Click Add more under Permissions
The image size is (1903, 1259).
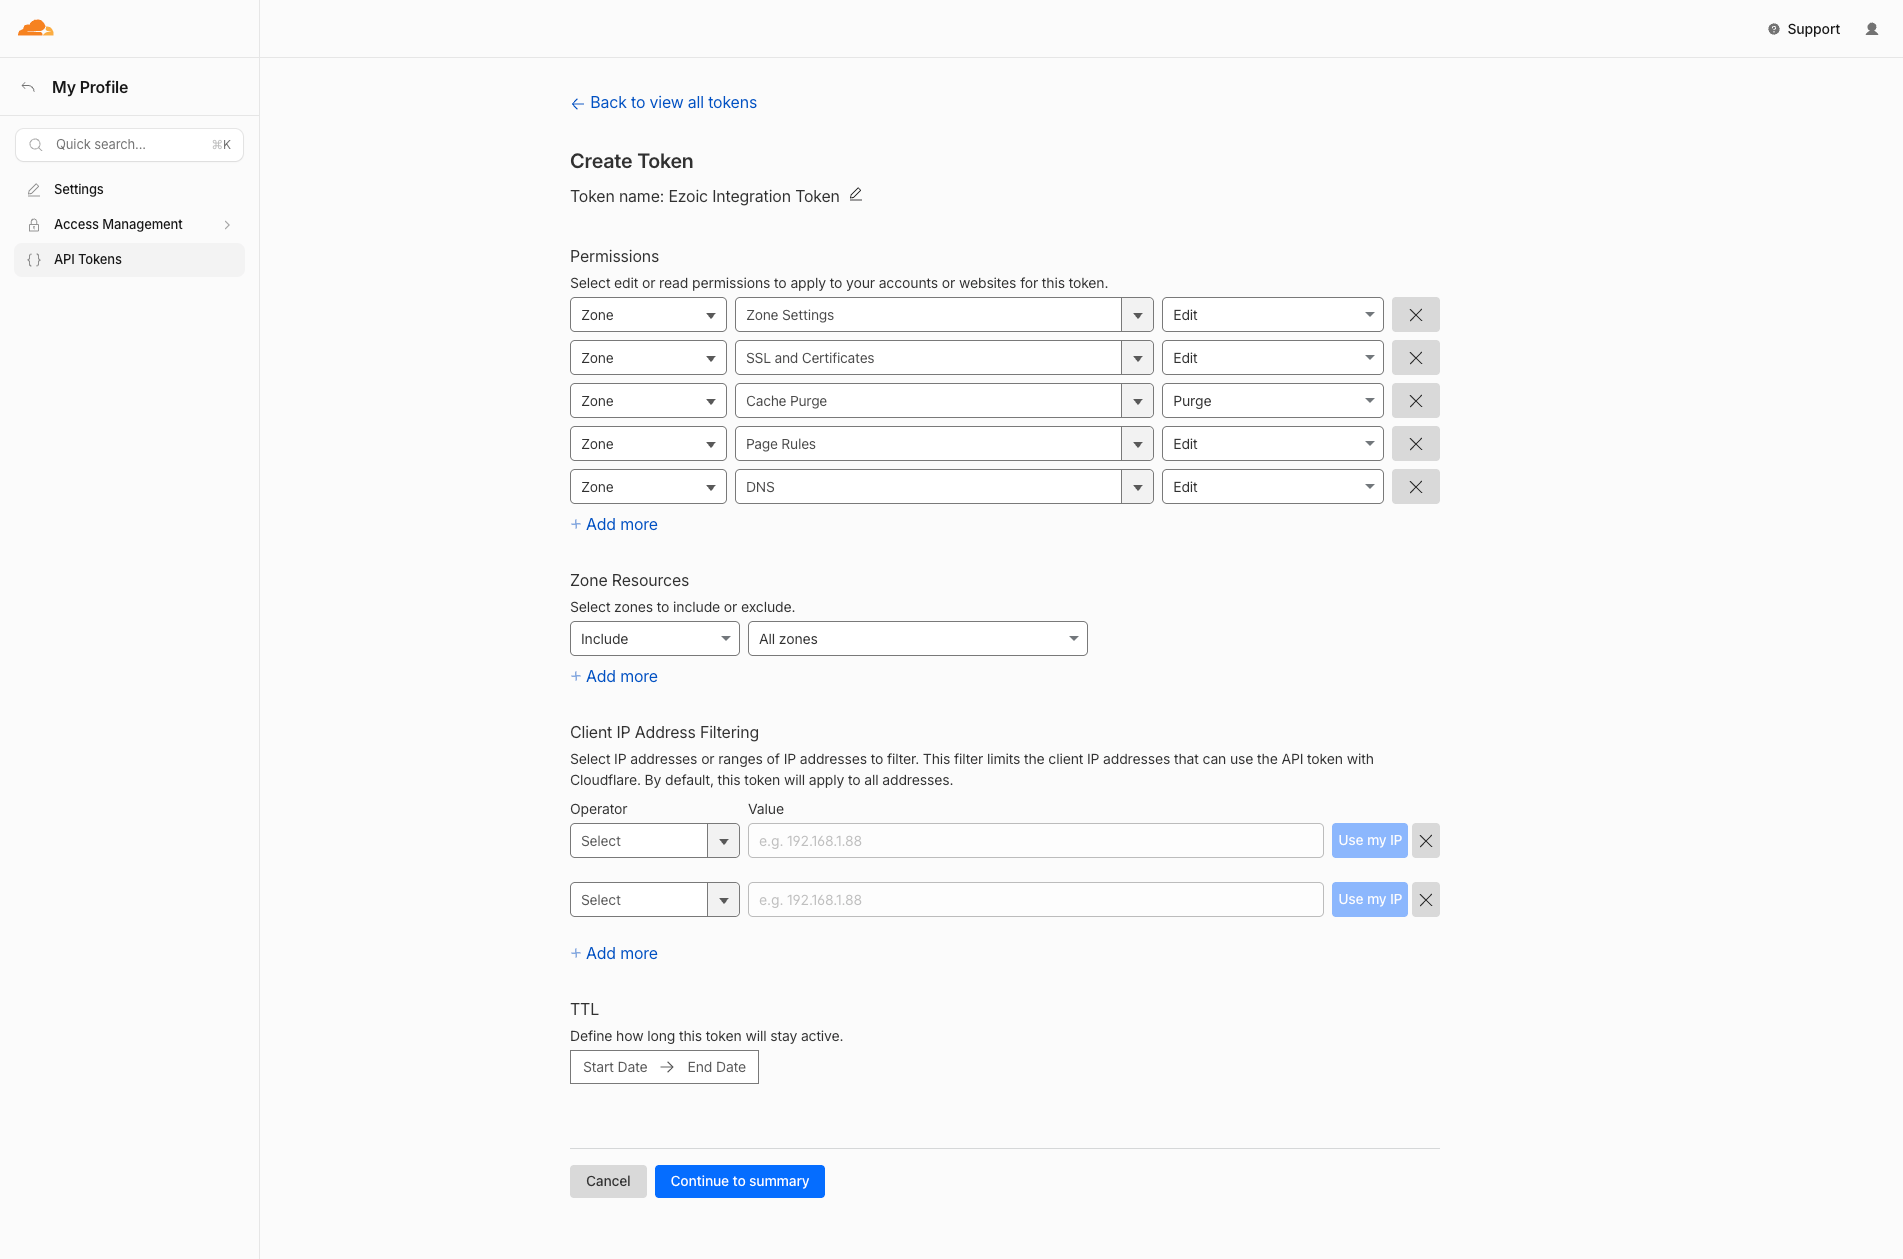tap(614, 524)
